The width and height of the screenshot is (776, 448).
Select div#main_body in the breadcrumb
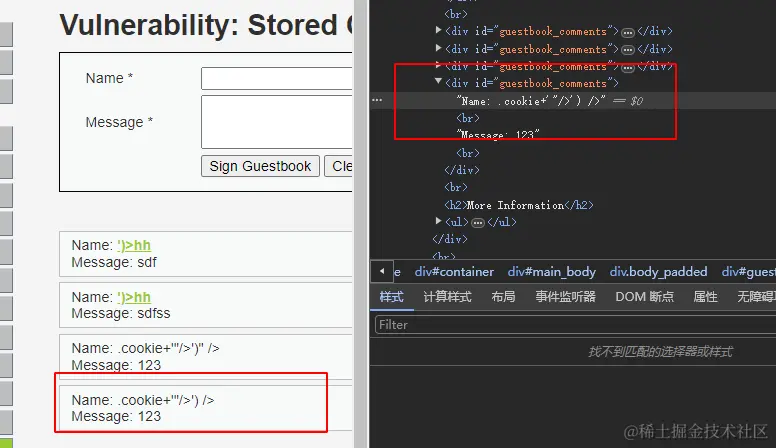point(551,272)
